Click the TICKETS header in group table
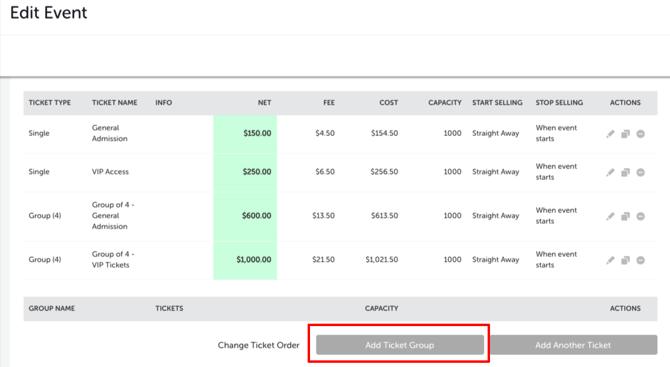This screenshot has height=367, width=670. tap(169, 308)
